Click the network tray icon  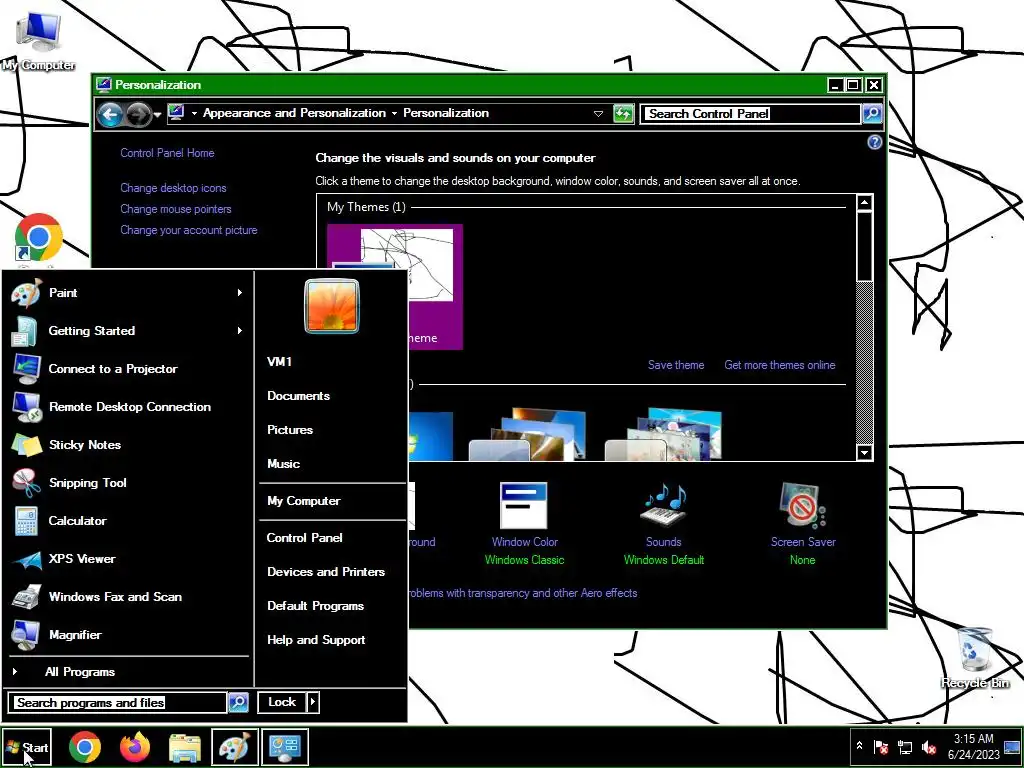(x=904, y=747)
